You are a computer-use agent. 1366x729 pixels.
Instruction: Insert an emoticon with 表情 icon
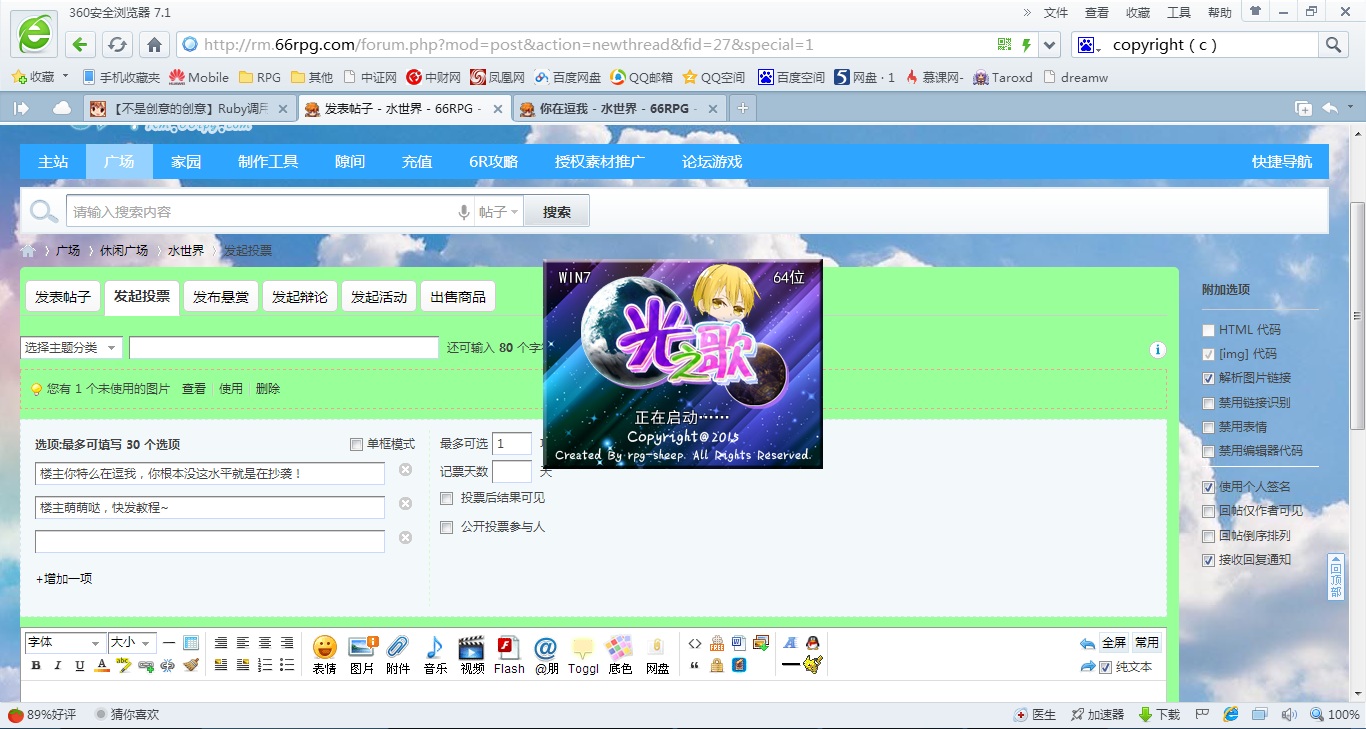[324, 654]
